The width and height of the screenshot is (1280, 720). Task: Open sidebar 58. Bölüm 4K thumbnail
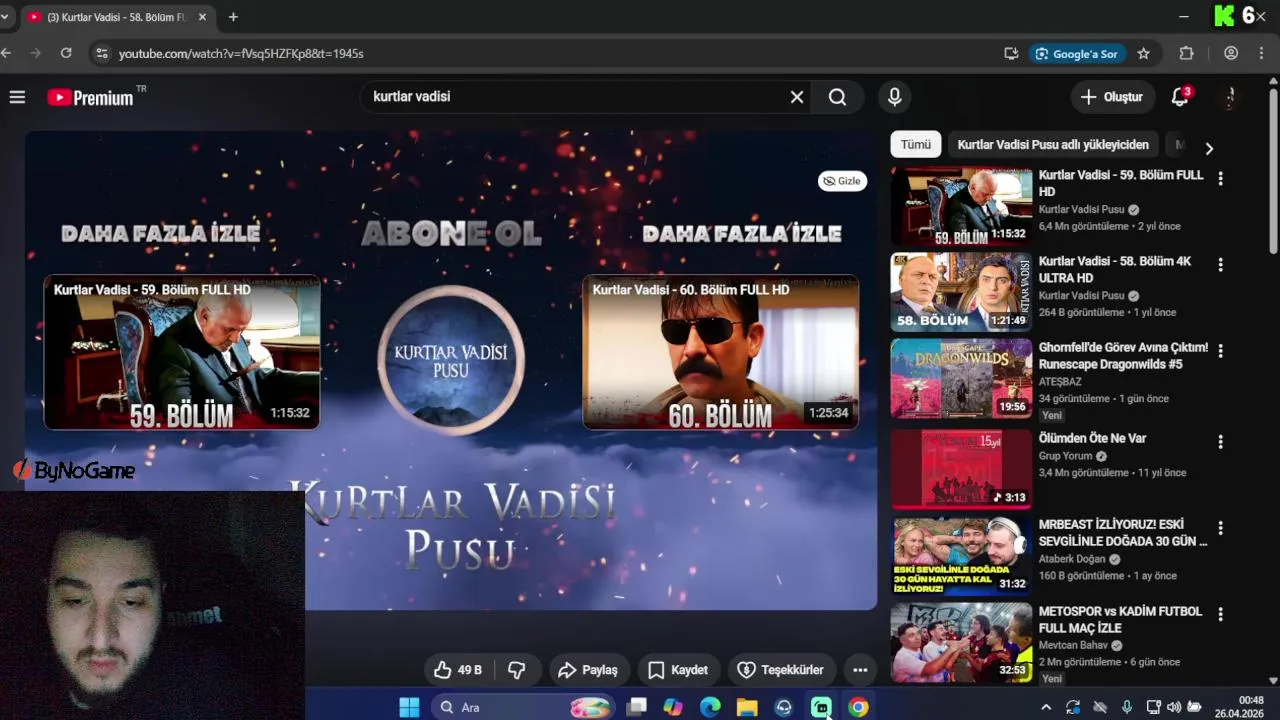pyautogui.click(x=961, y=292)
